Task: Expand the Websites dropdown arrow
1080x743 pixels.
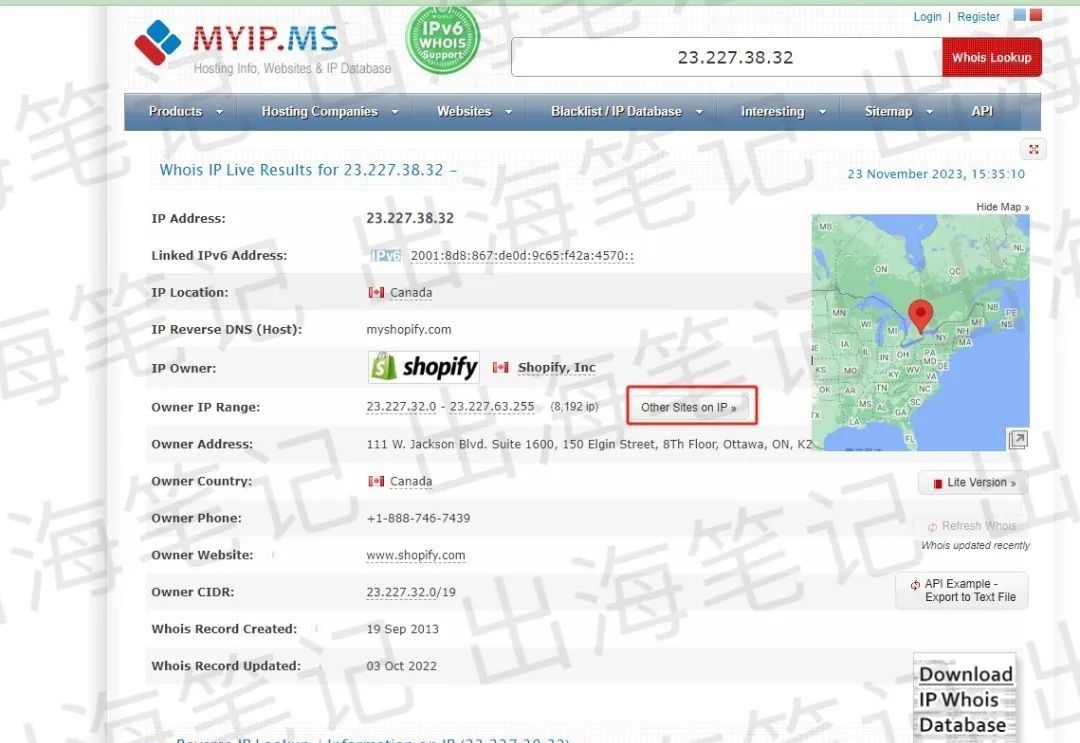Action: (508, 112)
